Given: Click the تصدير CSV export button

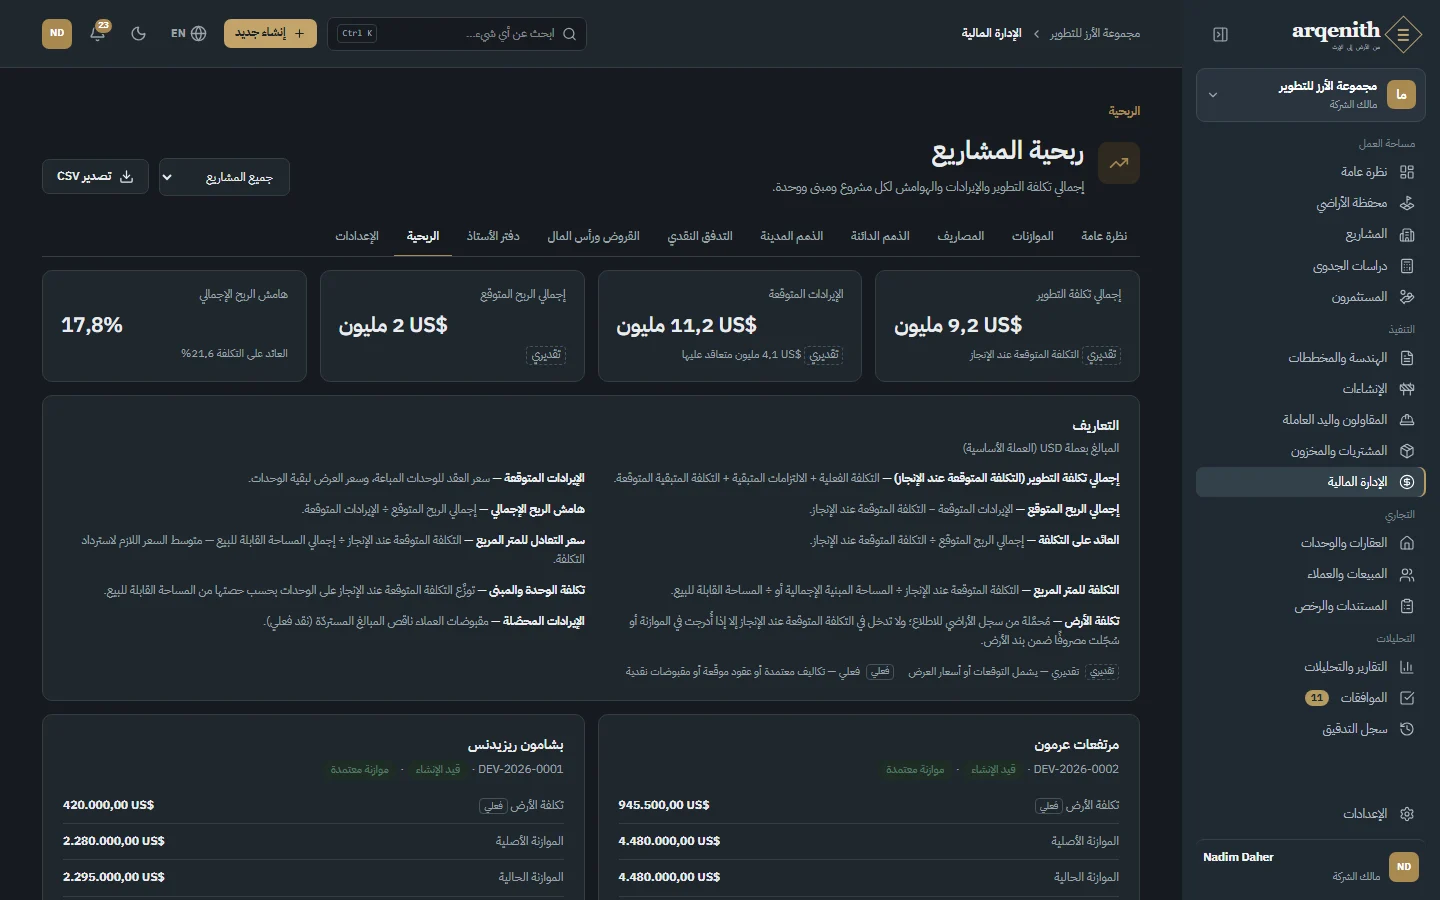Looking at the screenshot, I should [x=95, y=176].
